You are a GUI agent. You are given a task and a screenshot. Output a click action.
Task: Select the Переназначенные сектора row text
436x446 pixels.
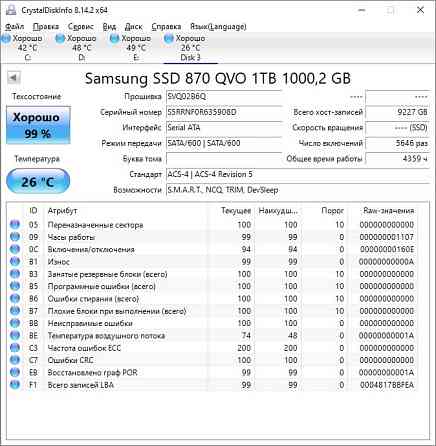pyautogui.click(x=95, y=225)
